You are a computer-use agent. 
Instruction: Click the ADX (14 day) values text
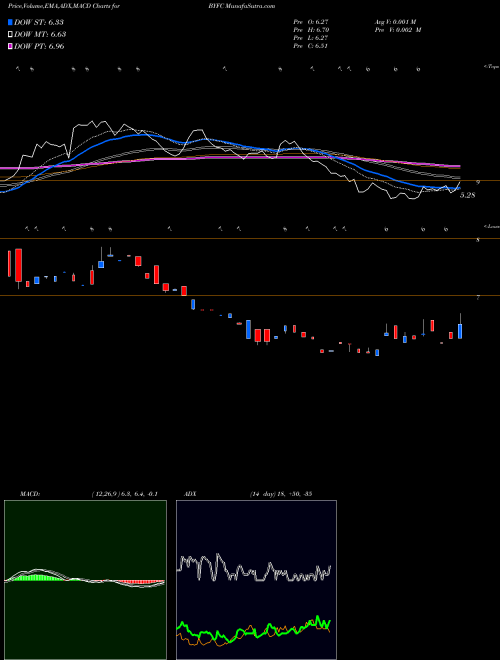tap(281, 494)
